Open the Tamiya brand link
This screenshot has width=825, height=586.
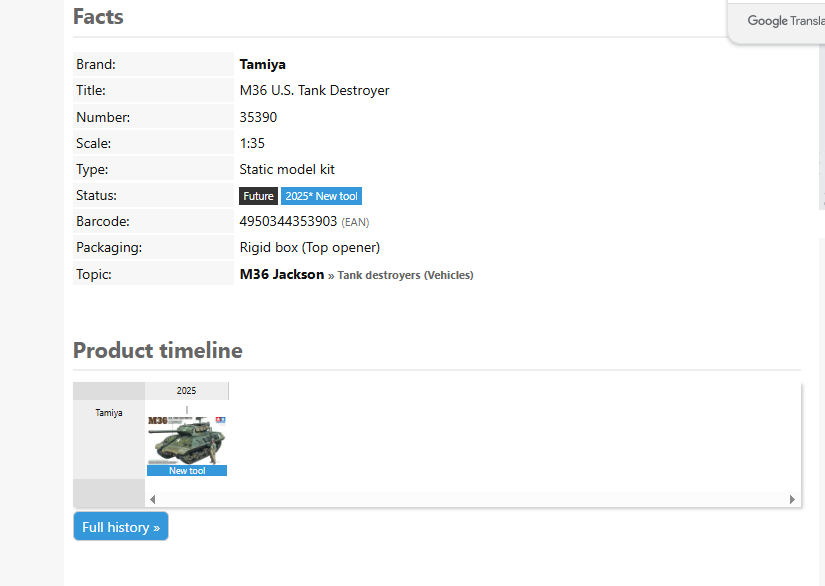pos(263,64)
